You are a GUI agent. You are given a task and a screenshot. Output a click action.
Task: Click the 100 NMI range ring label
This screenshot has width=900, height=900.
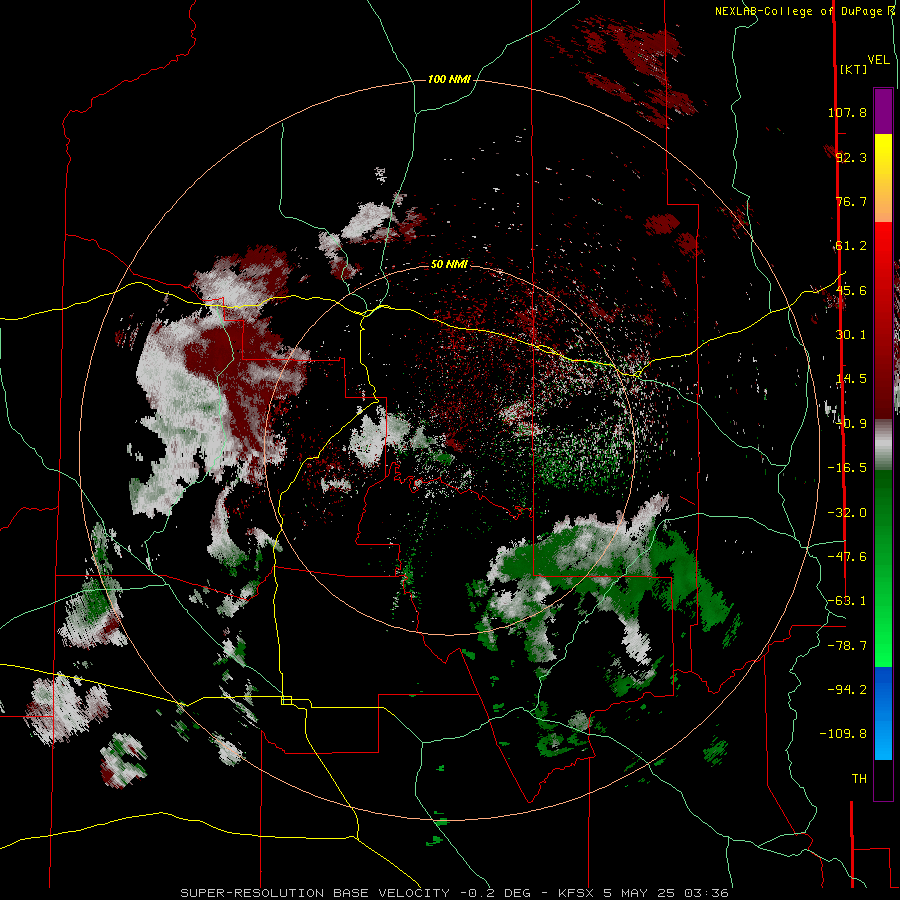click(449, 79)
